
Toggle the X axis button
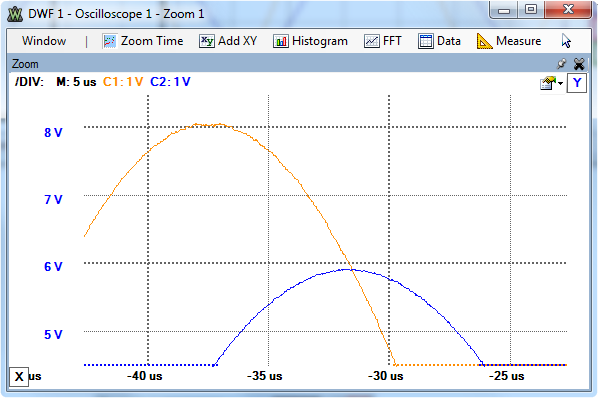click(19, 377)
